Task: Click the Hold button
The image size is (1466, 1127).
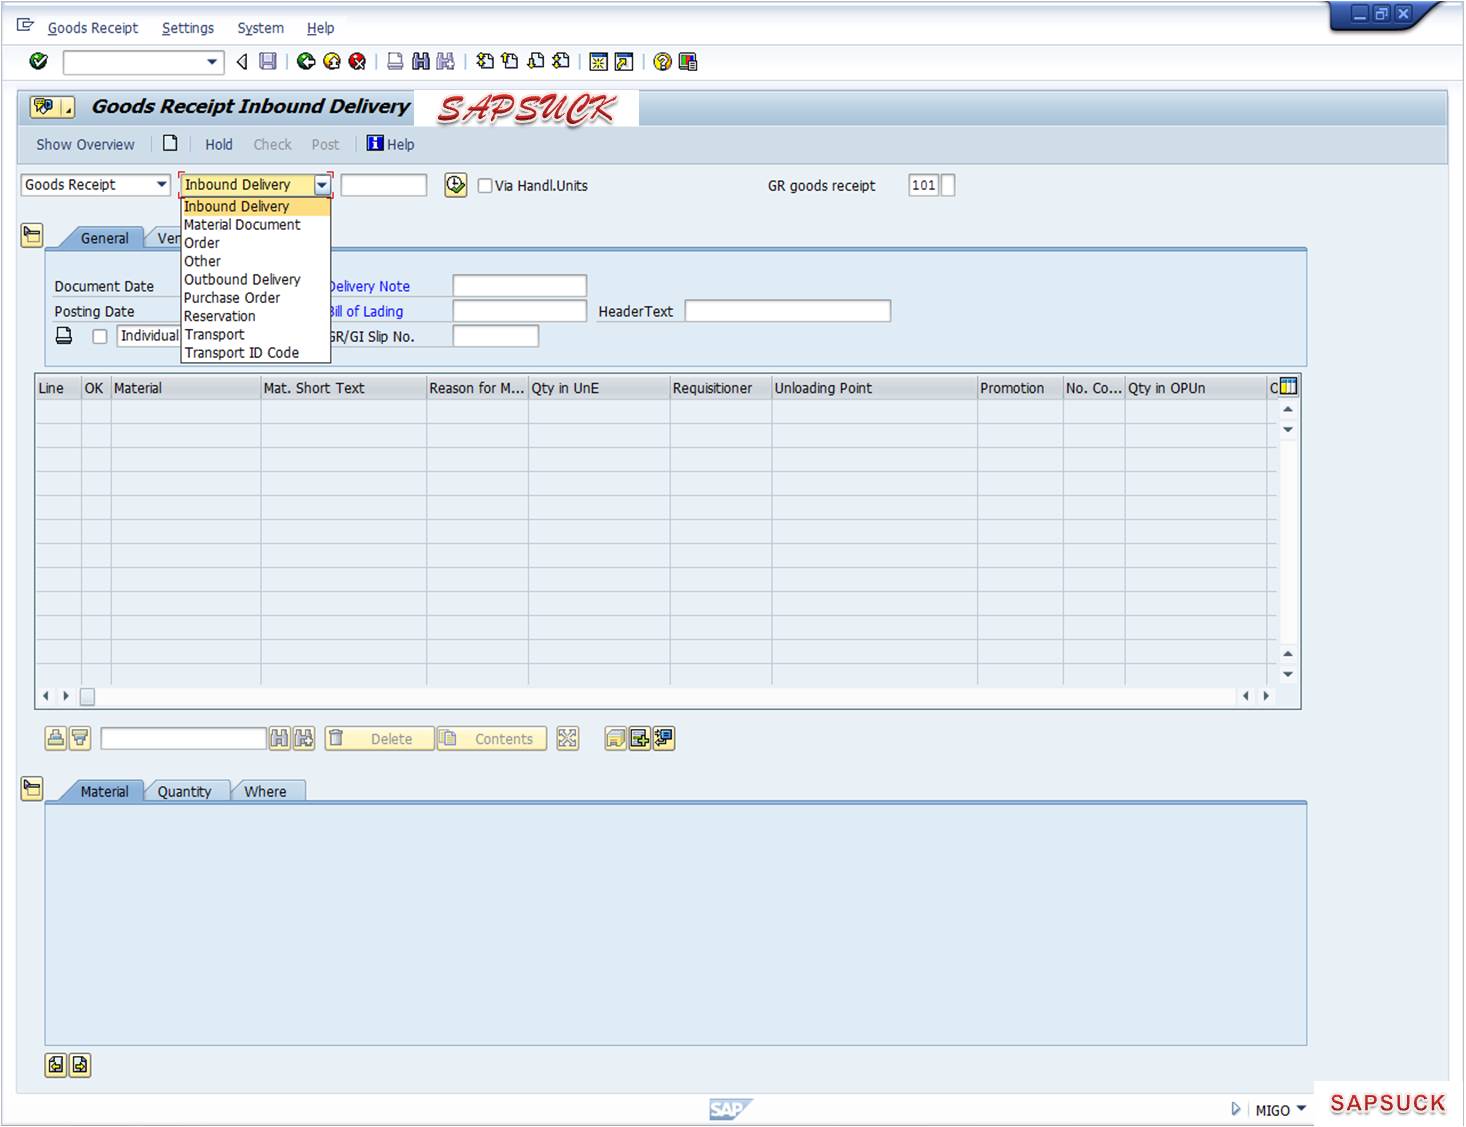Action: tap(219, 144)
